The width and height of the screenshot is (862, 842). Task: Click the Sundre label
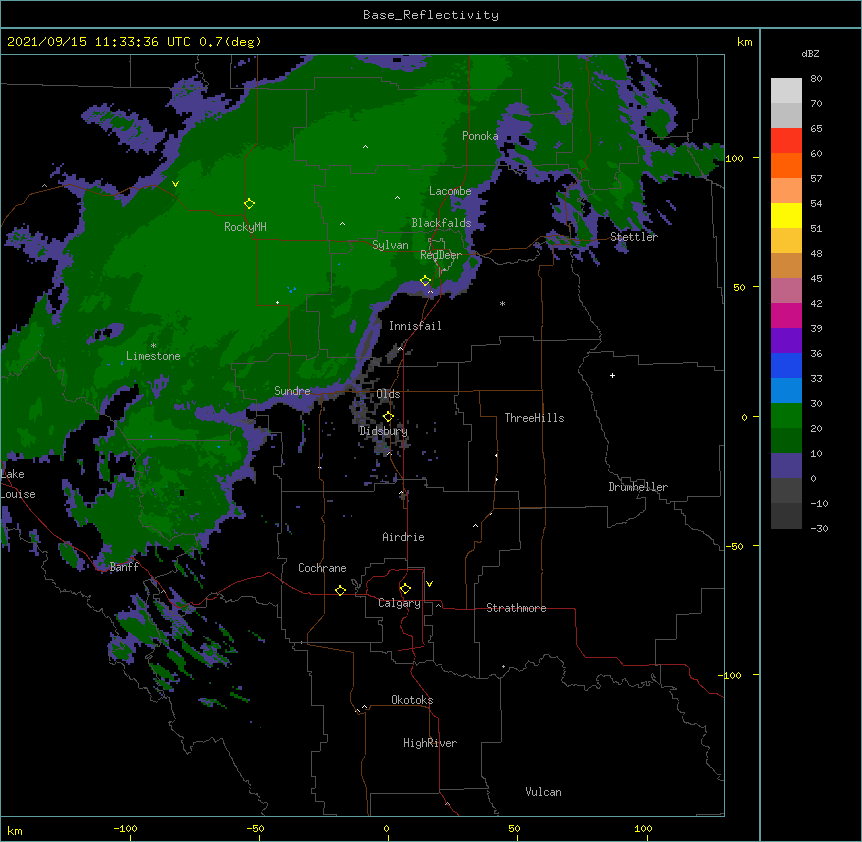tap(292, 391)
